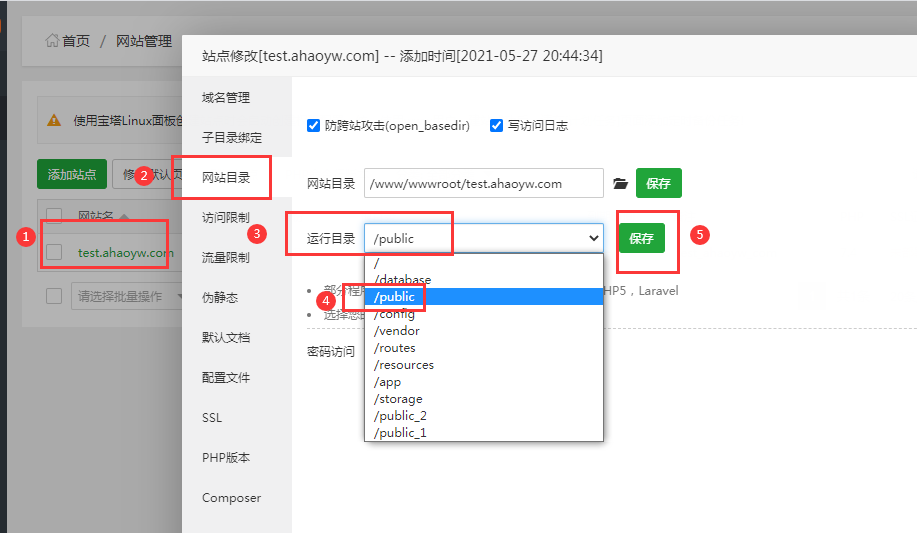Click the green 添加站点 button
The image size is (917, 533).
click(x=71, y=174)
